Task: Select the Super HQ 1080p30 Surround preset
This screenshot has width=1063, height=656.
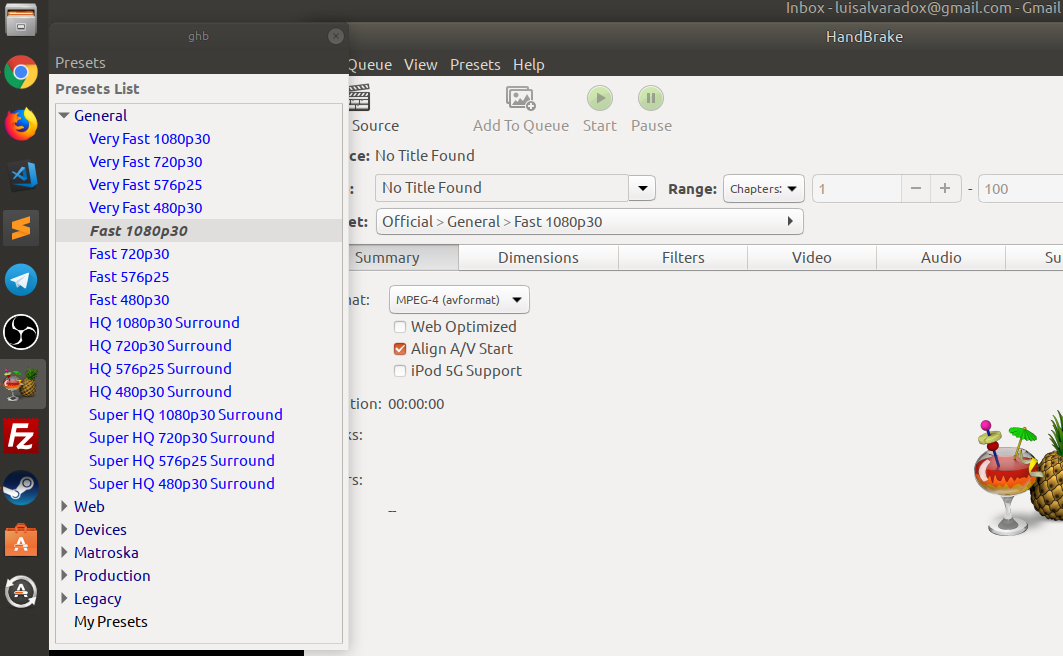Action: point(186,415)
